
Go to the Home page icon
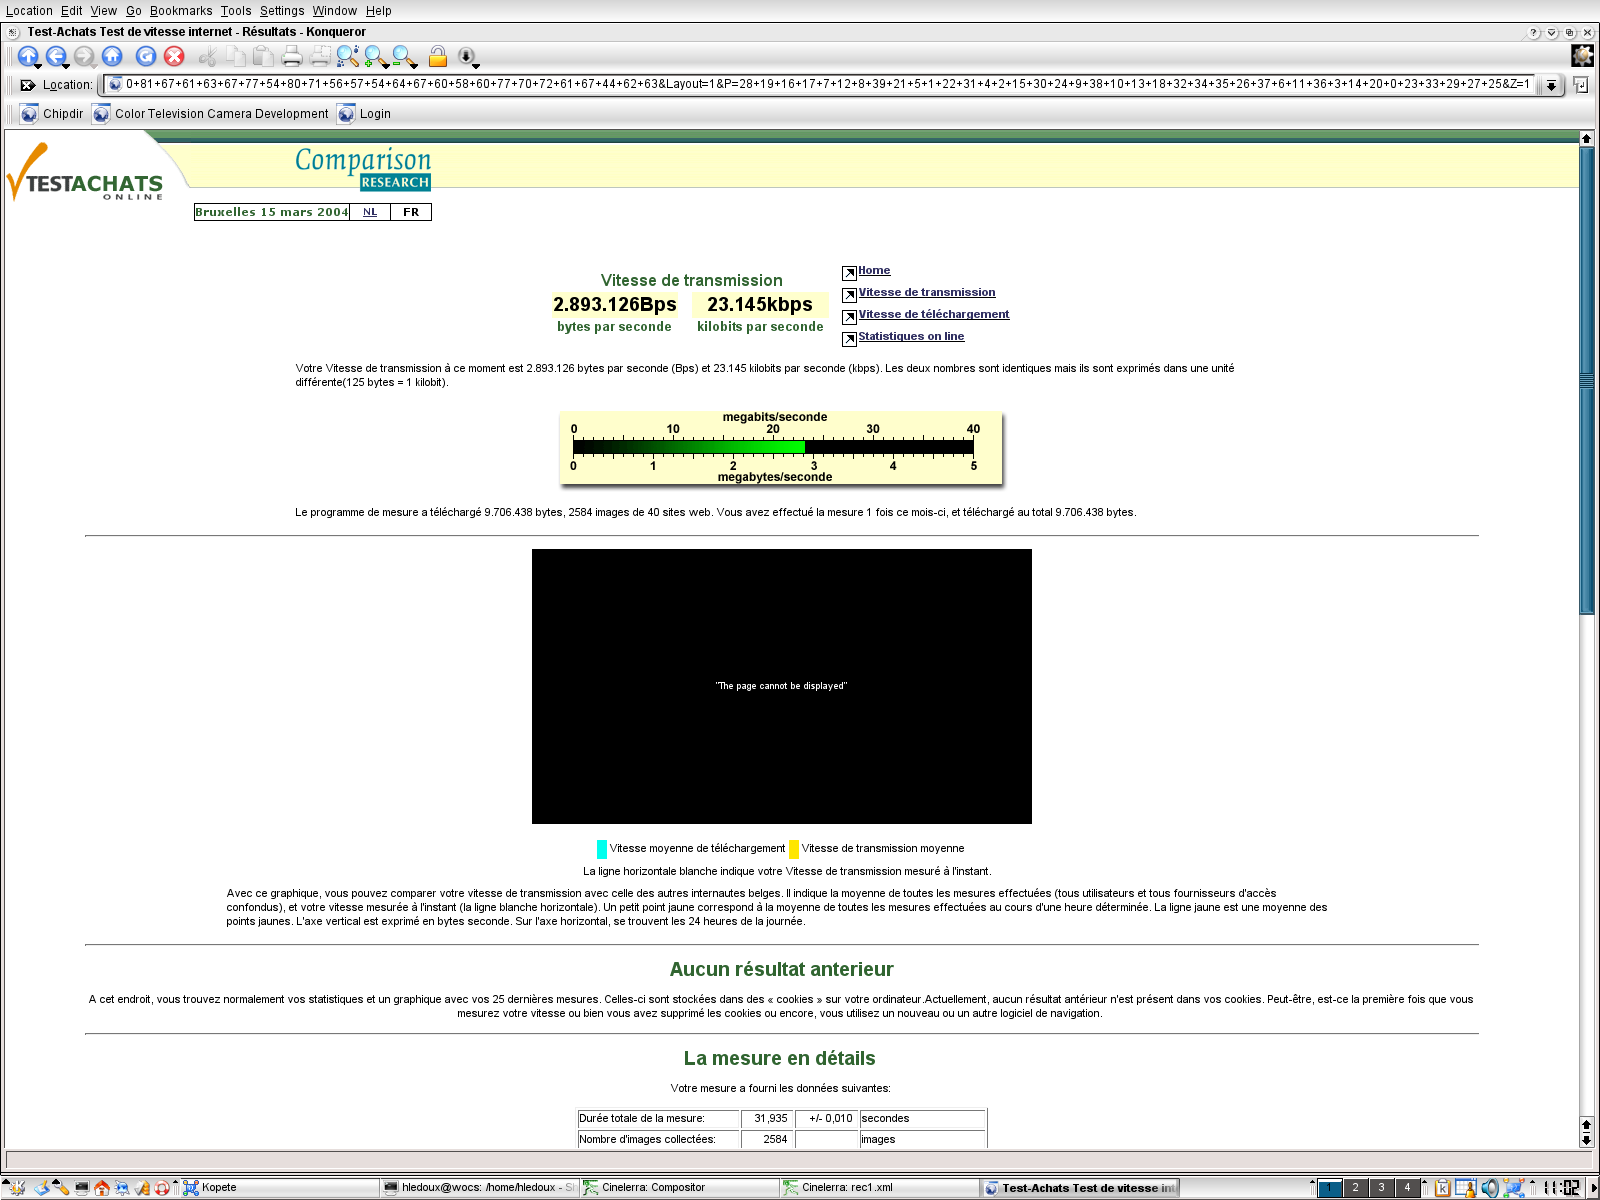click(112, 56)
